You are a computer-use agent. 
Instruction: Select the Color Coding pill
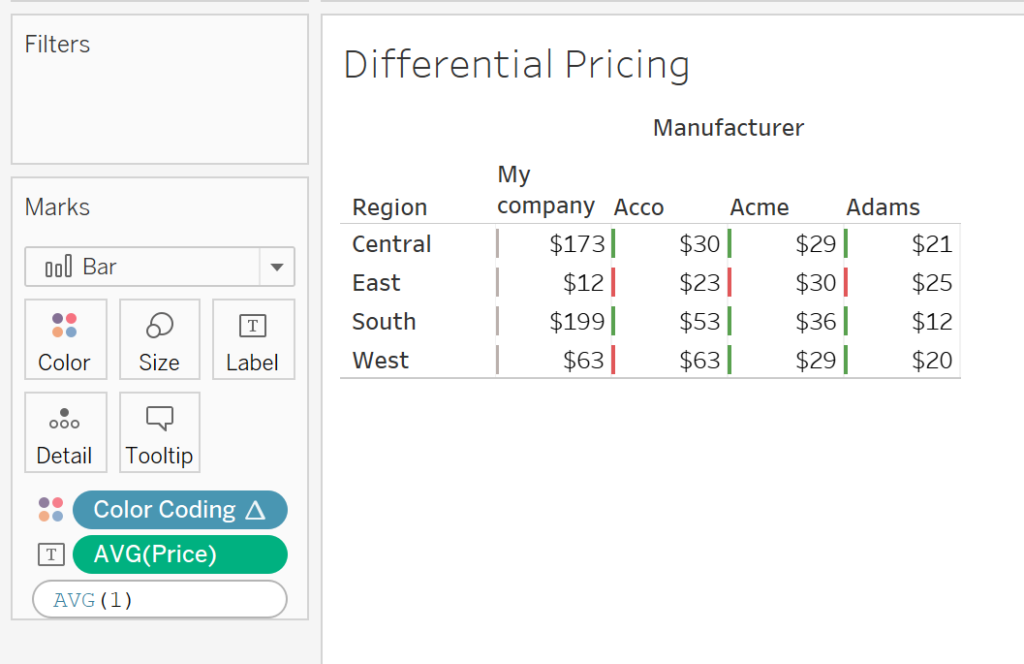pyautogui.click(x=180, y=509)
